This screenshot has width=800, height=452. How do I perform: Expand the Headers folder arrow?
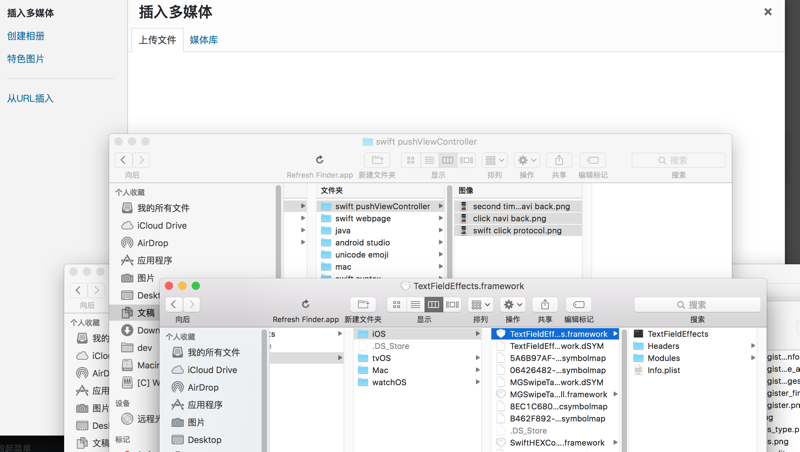(x=753, y=346)
